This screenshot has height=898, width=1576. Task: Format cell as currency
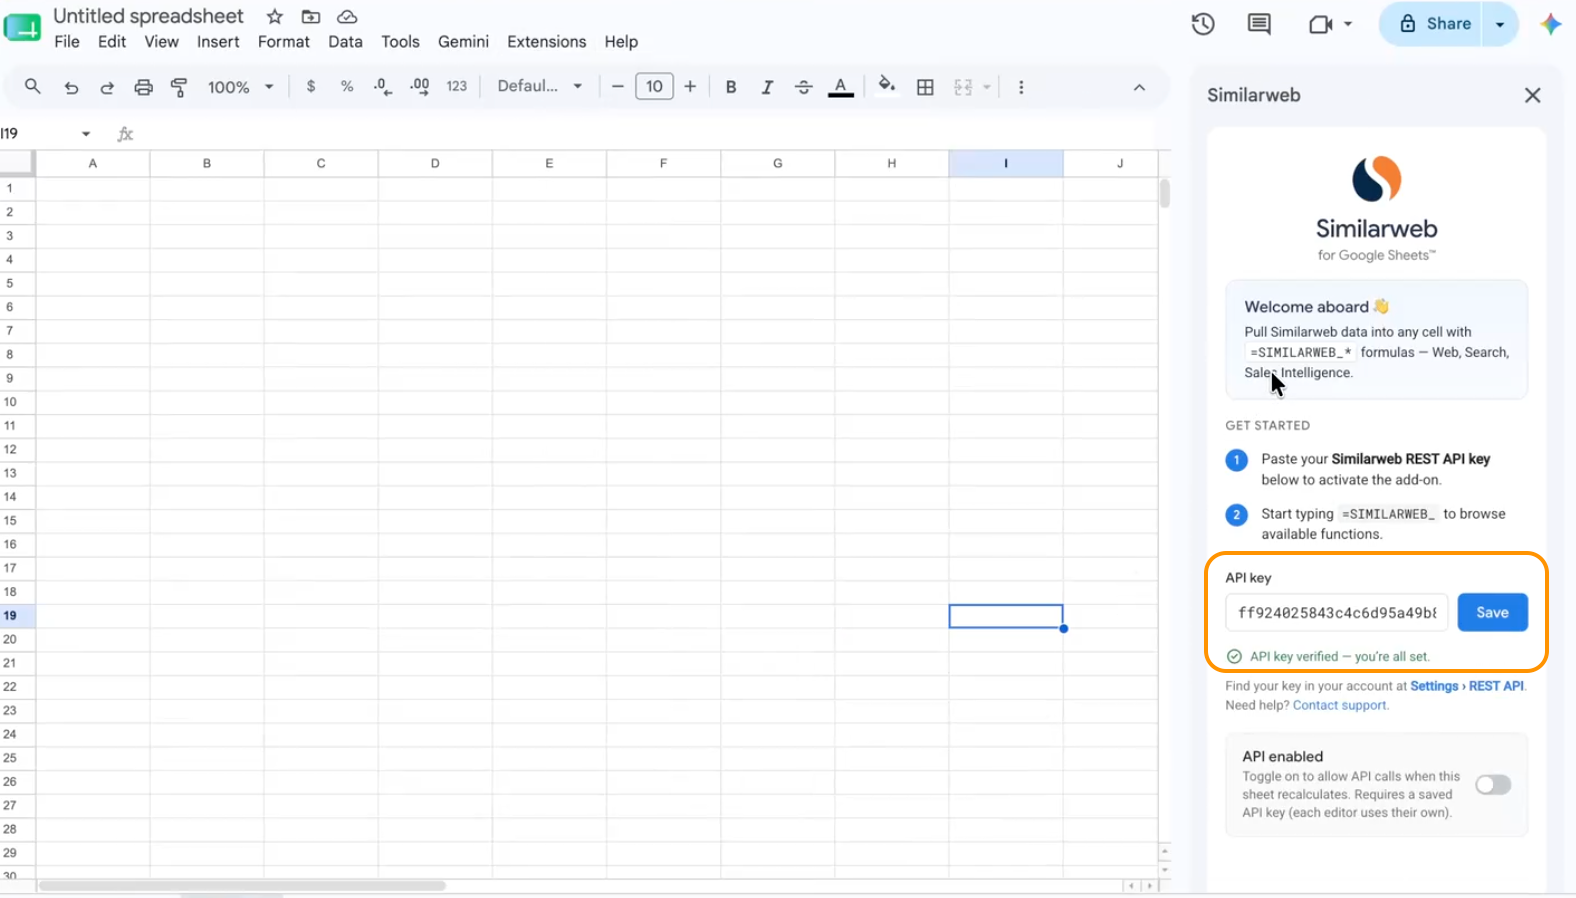tap(311, 87)
